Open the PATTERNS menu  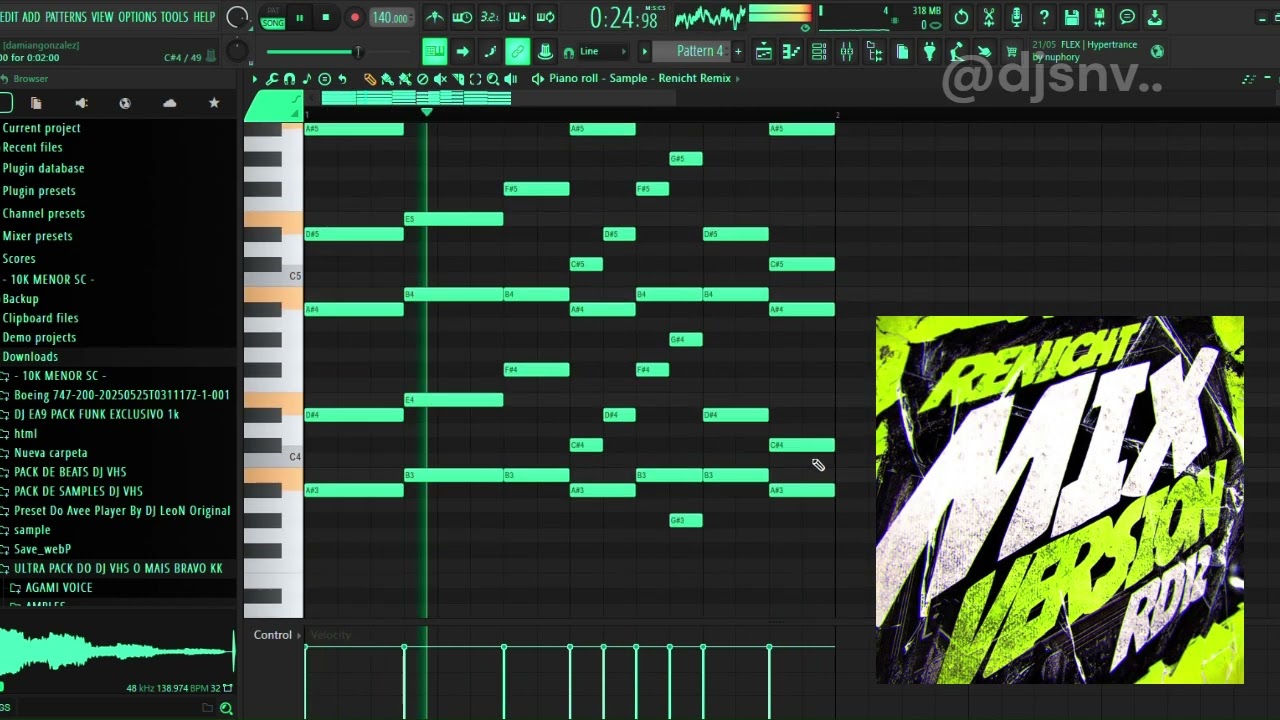66,17
